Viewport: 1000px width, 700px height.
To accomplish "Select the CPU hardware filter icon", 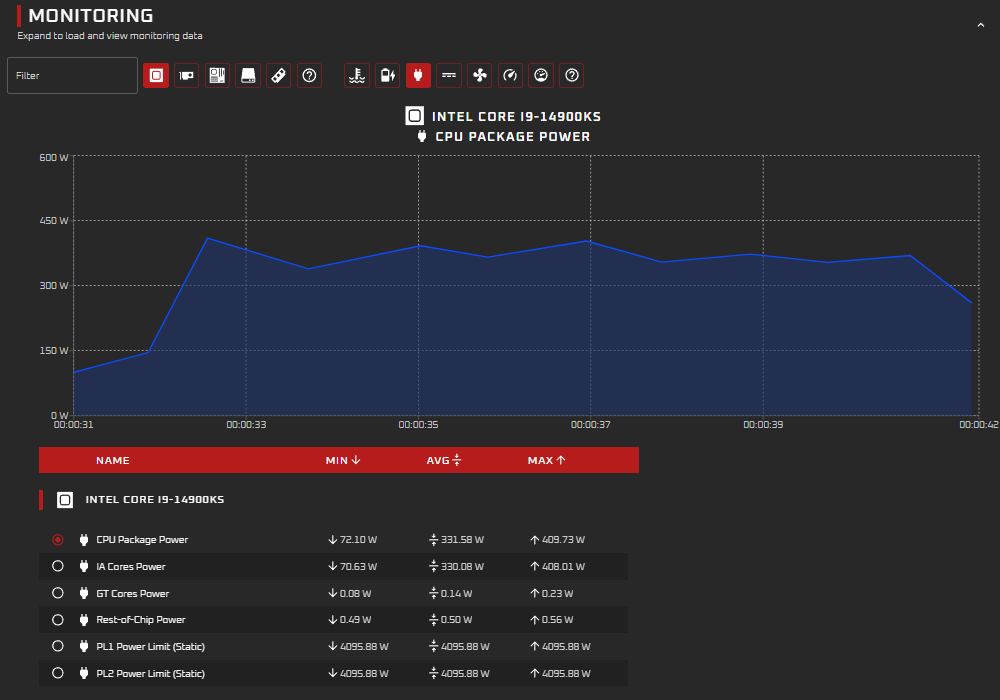I will 156,75.
